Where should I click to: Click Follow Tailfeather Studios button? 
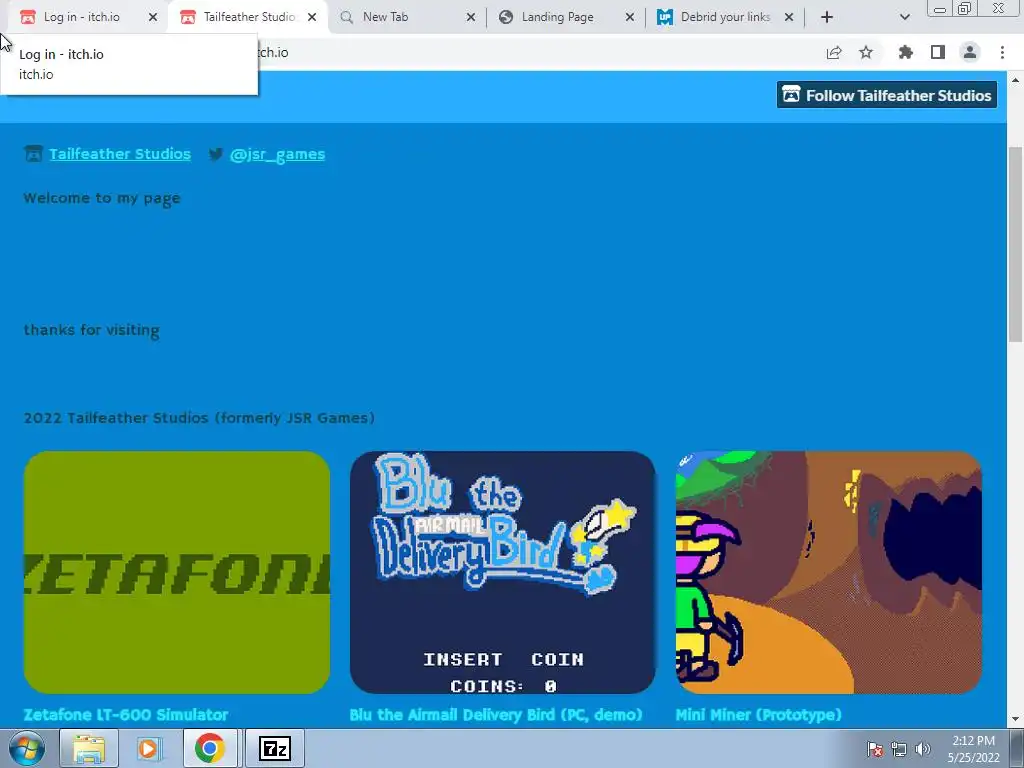click(887, 95)
